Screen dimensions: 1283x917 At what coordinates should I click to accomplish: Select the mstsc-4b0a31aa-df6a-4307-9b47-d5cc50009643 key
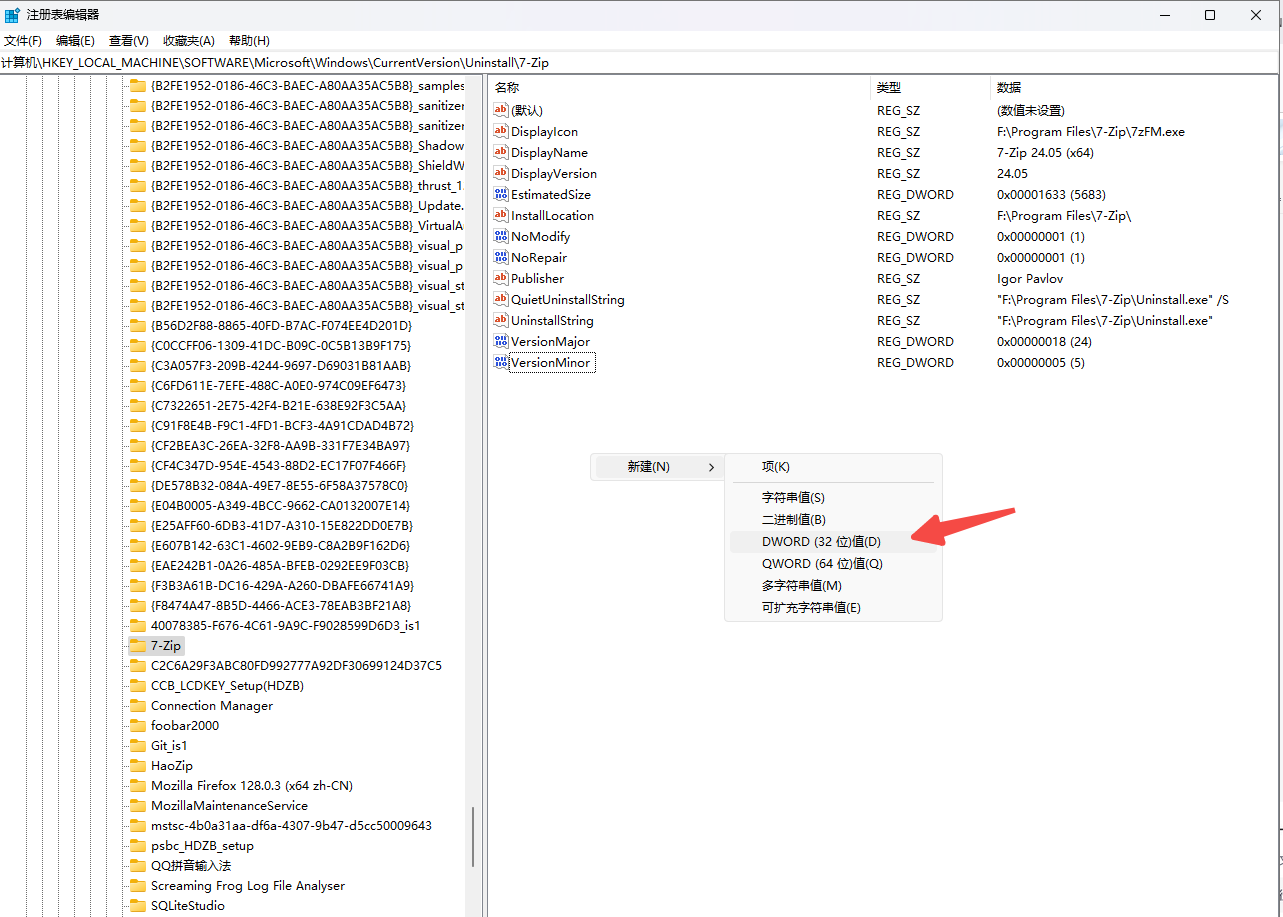tap(291, 826)
